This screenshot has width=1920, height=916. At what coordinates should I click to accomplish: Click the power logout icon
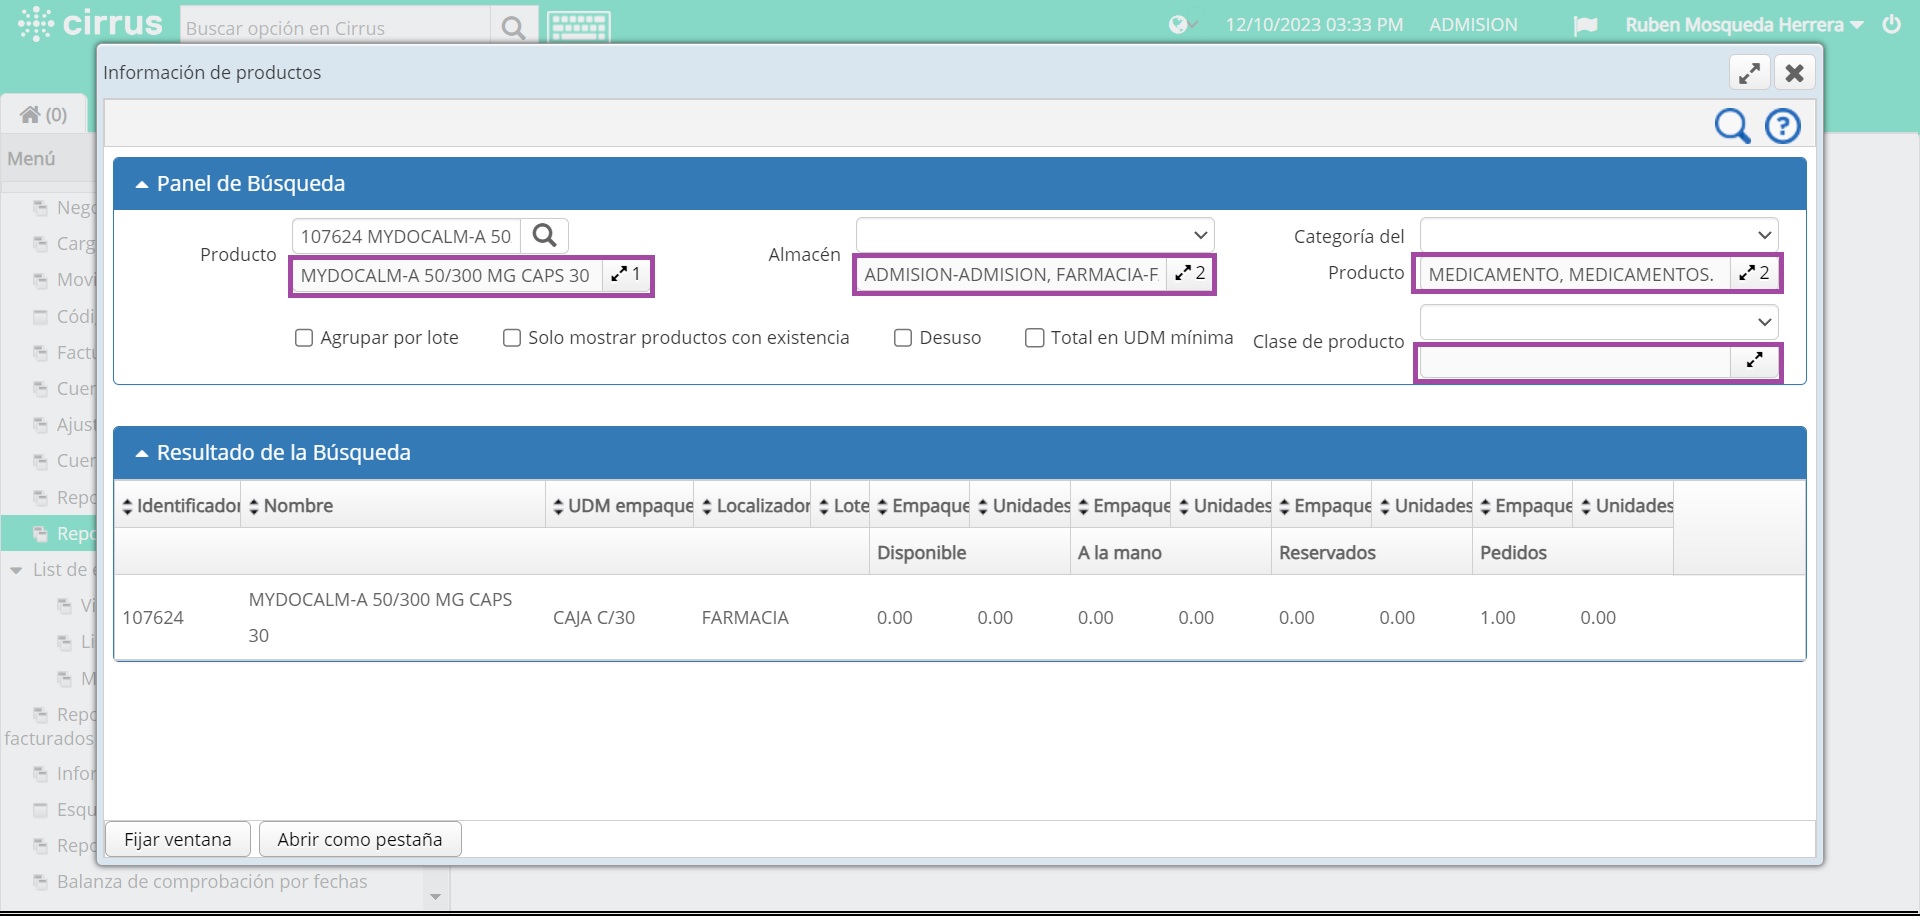[x=1891, y=24]
